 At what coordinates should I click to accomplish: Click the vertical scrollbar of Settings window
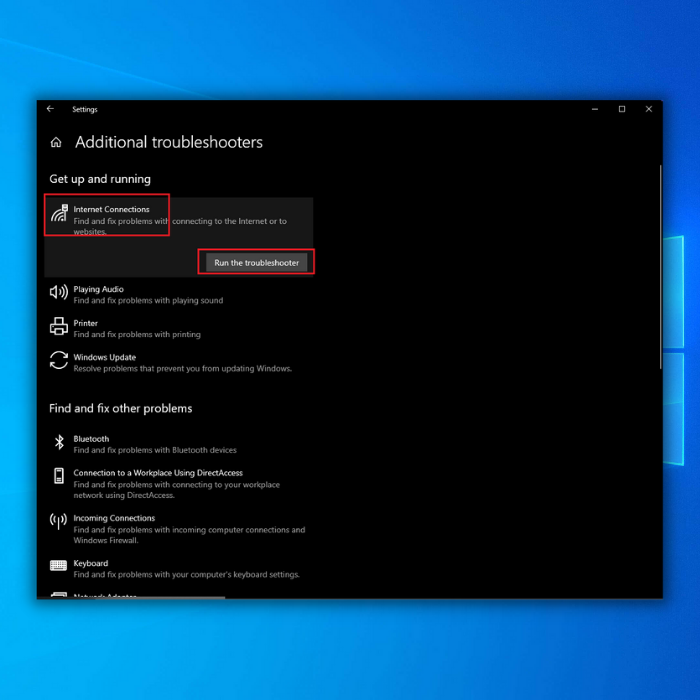(x=660, y=267)
